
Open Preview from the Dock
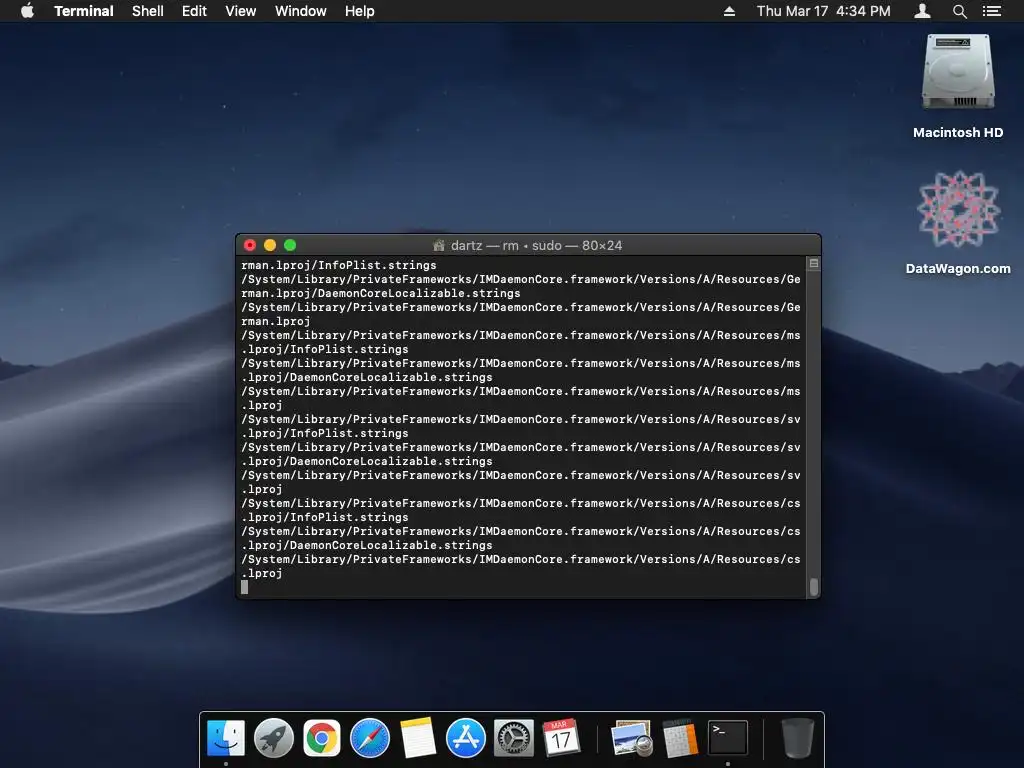(x=632, y=738)
